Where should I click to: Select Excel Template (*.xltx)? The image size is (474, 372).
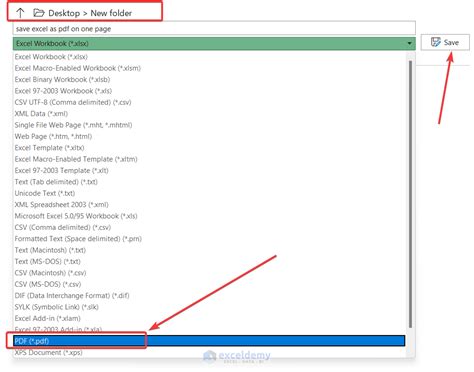(49, 147)
